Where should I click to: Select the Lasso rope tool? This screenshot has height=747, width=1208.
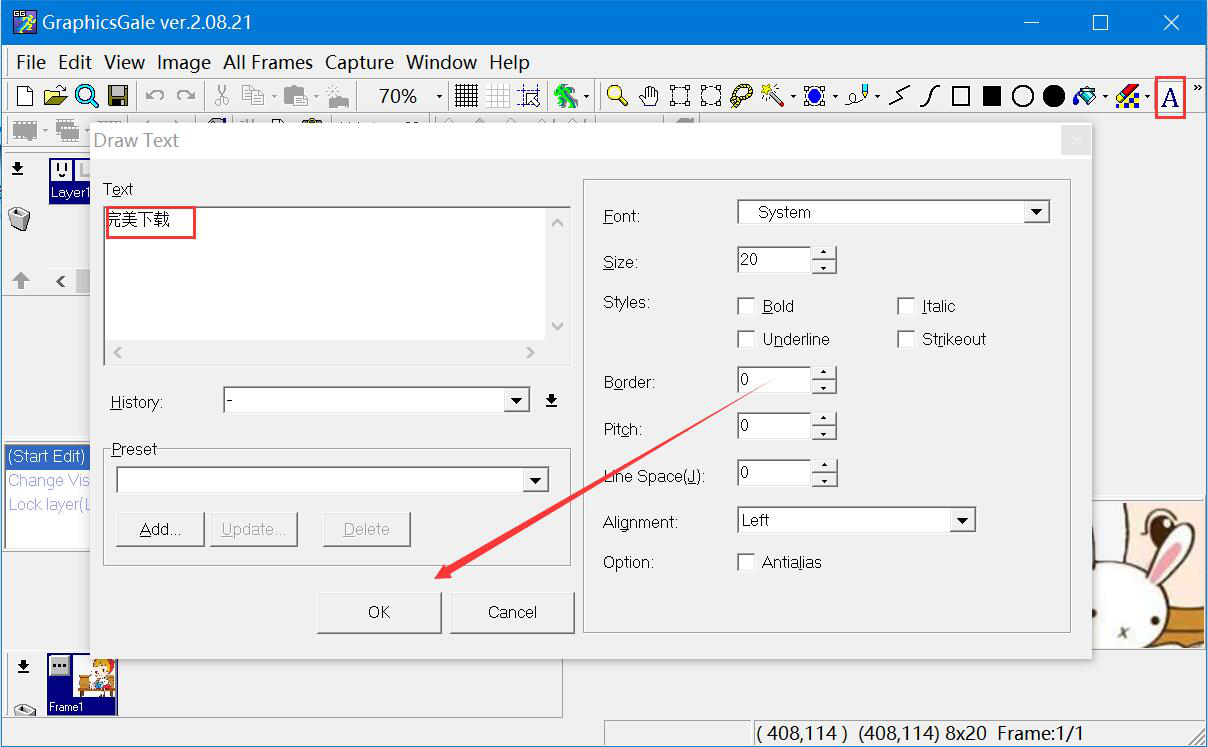(x=742, y=96)
